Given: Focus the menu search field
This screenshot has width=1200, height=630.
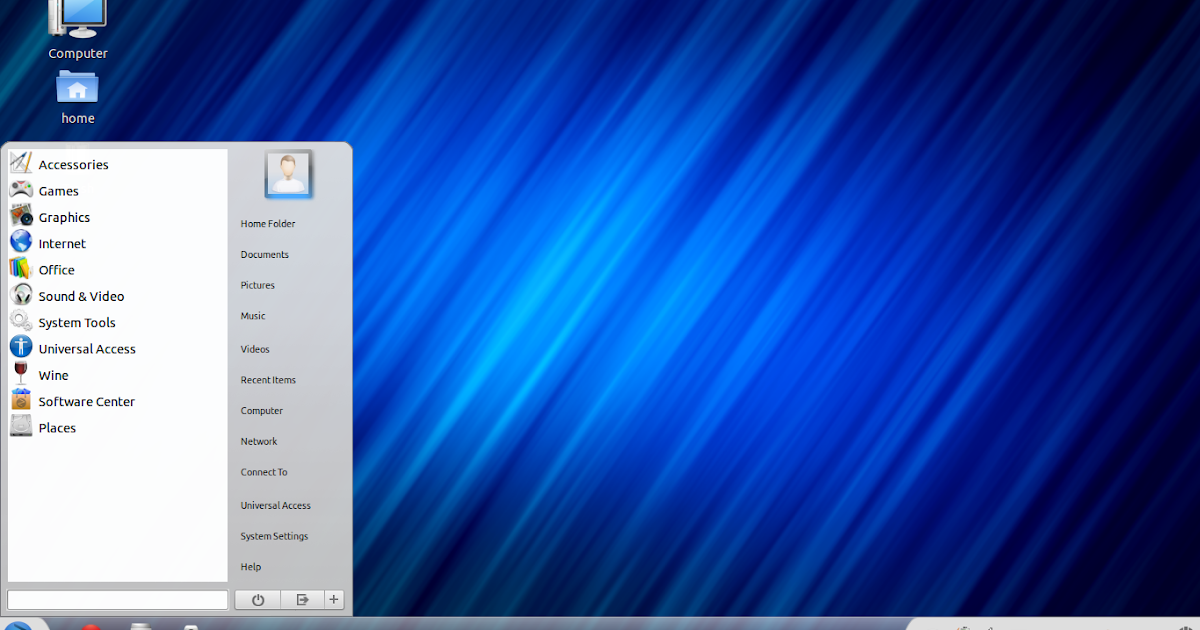Looking at the screenshot, I should pos(118,600).
